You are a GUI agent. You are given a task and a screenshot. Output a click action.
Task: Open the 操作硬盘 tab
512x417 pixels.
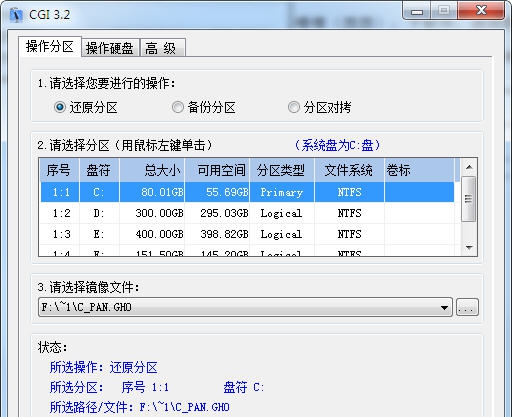pyautogui.click(x=110, y=48)
